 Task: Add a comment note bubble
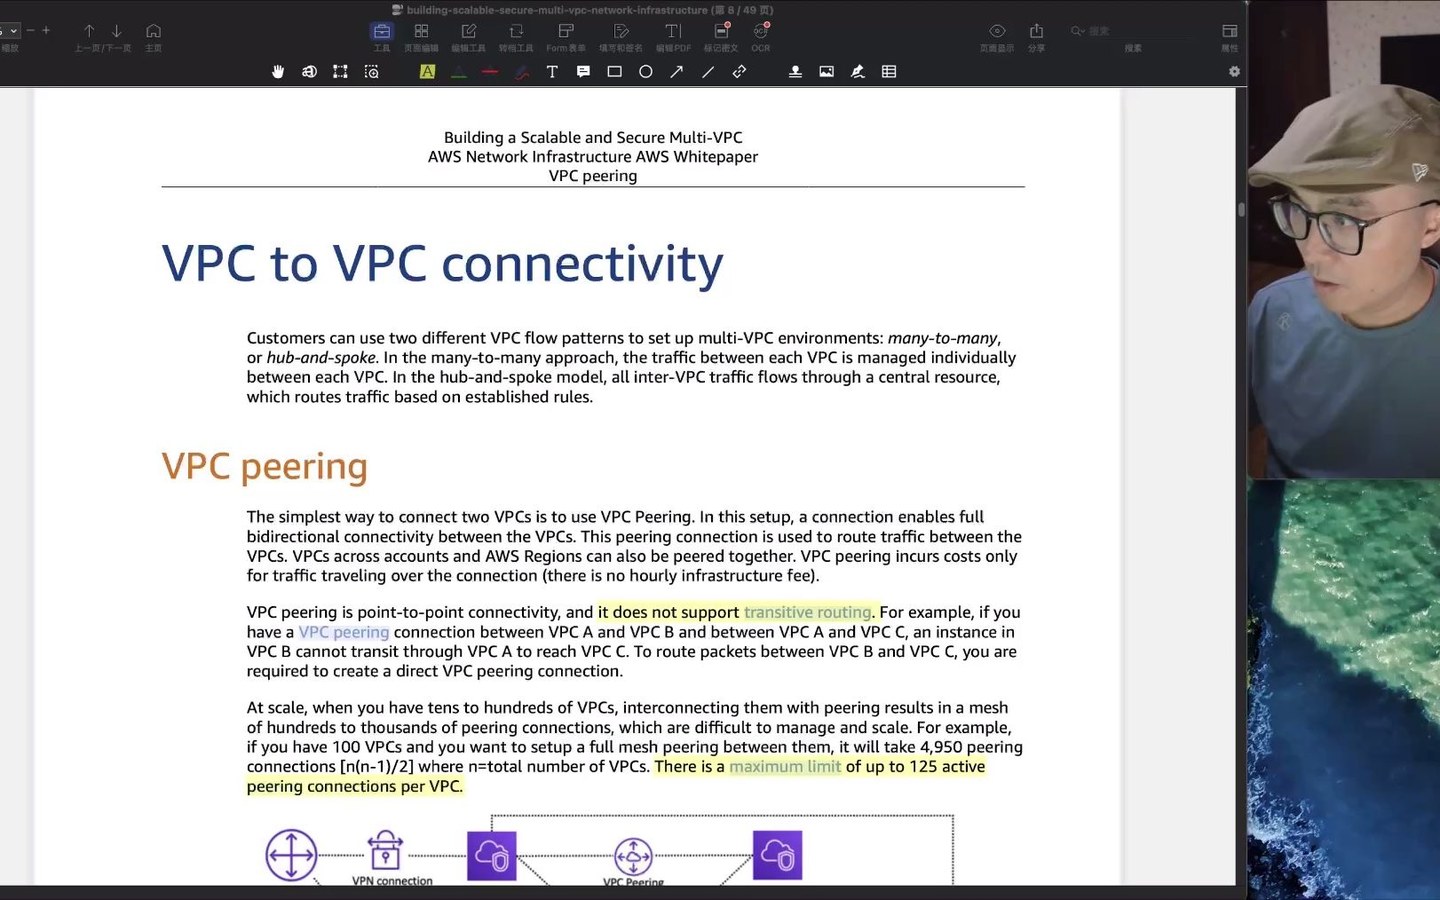click(583, 72)
